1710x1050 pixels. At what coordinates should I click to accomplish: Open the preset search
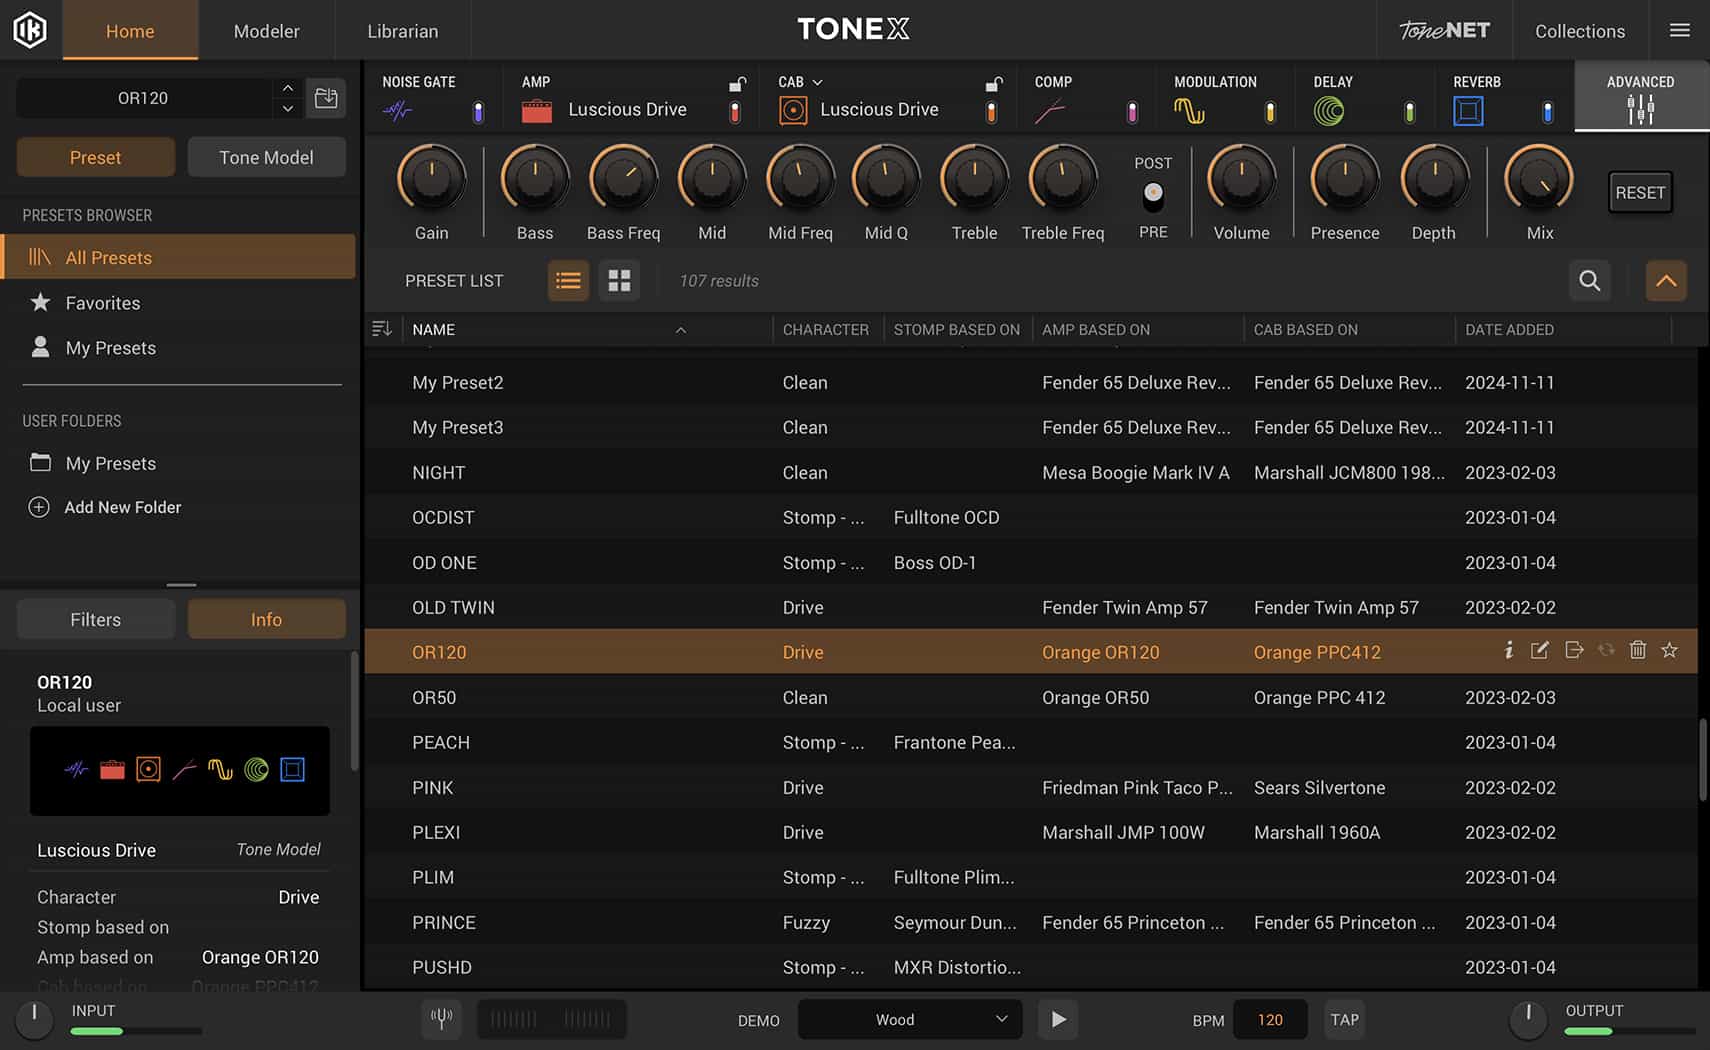coord(1589,281)
